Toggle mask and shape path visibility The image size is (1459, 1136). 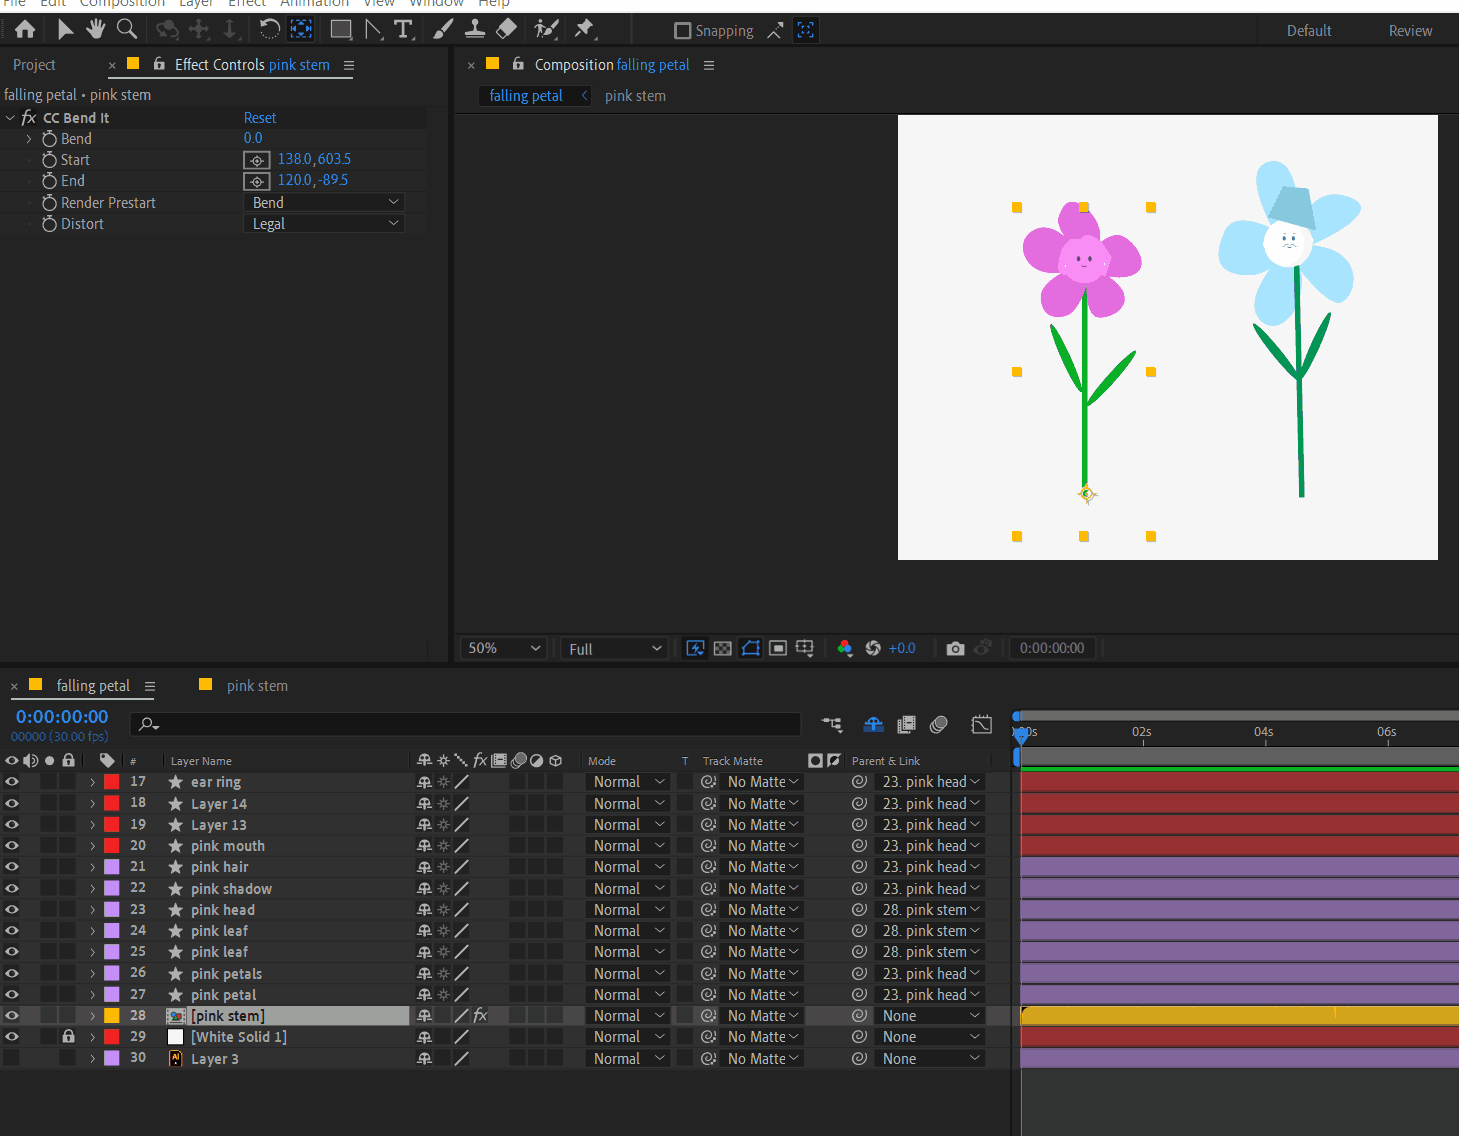[751, 648]
